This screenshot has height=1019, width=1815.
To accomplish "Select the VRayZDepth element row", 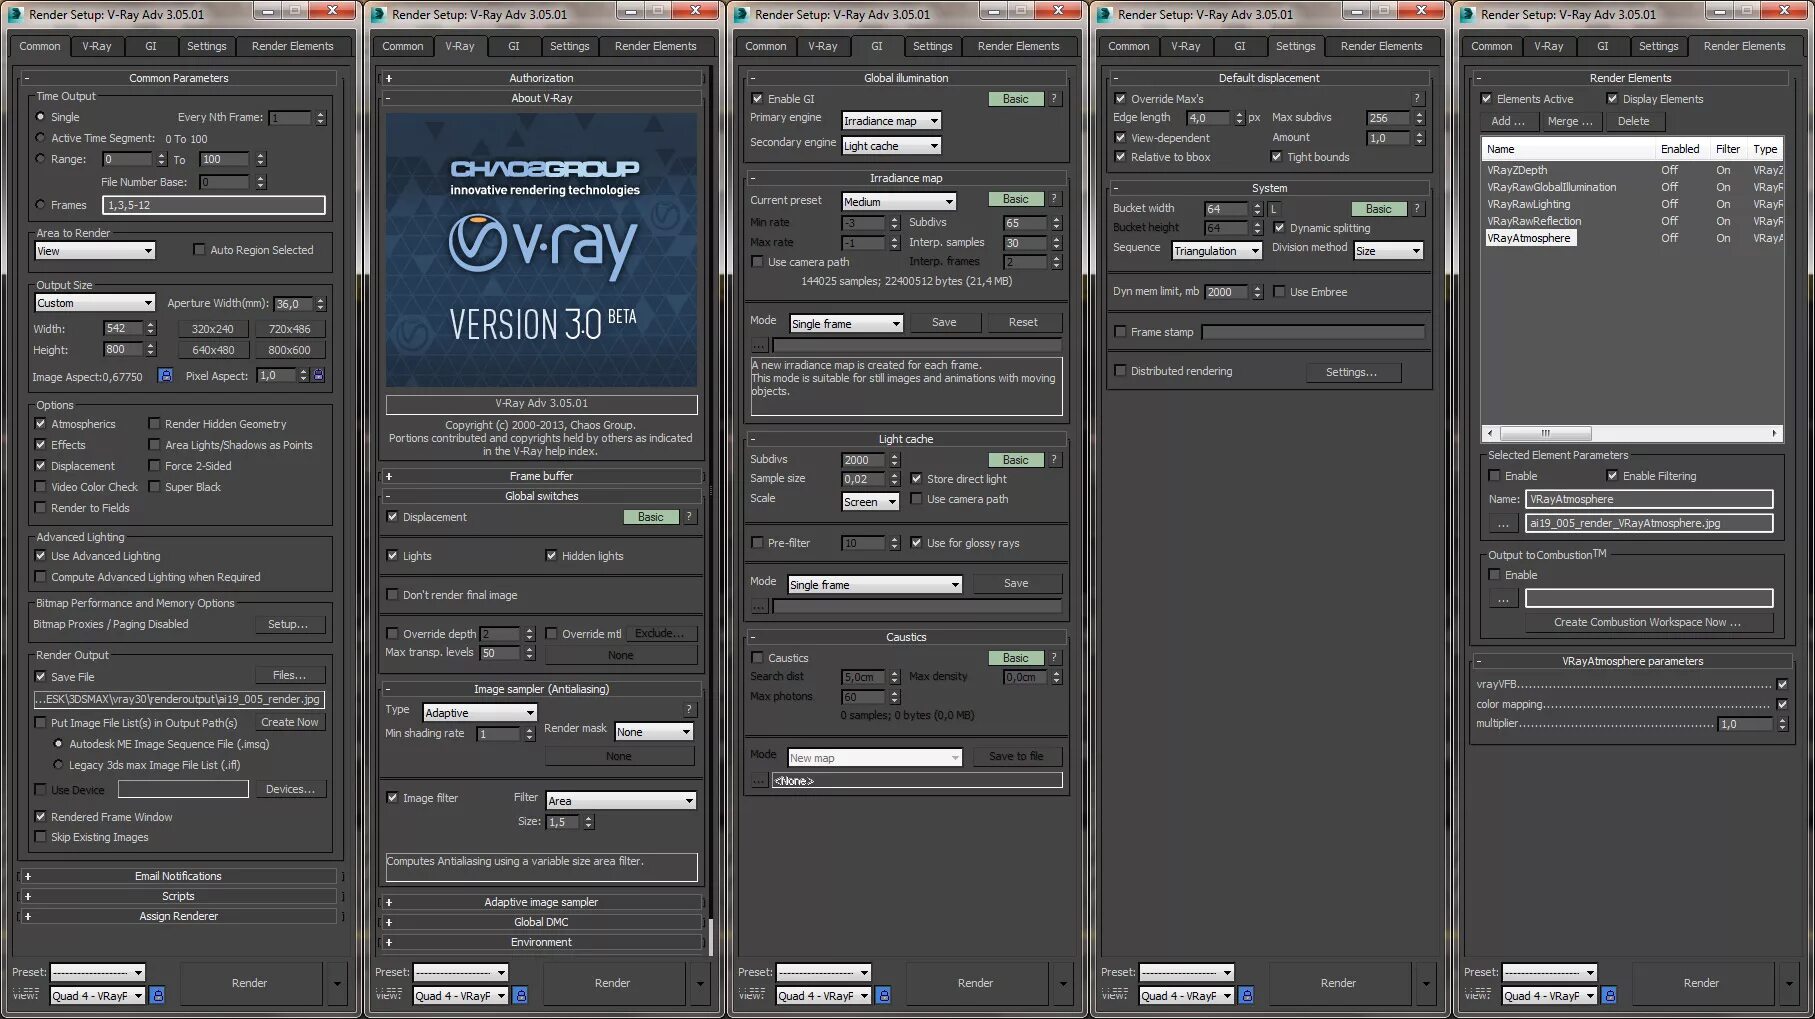I will [x=1631, y=170].
